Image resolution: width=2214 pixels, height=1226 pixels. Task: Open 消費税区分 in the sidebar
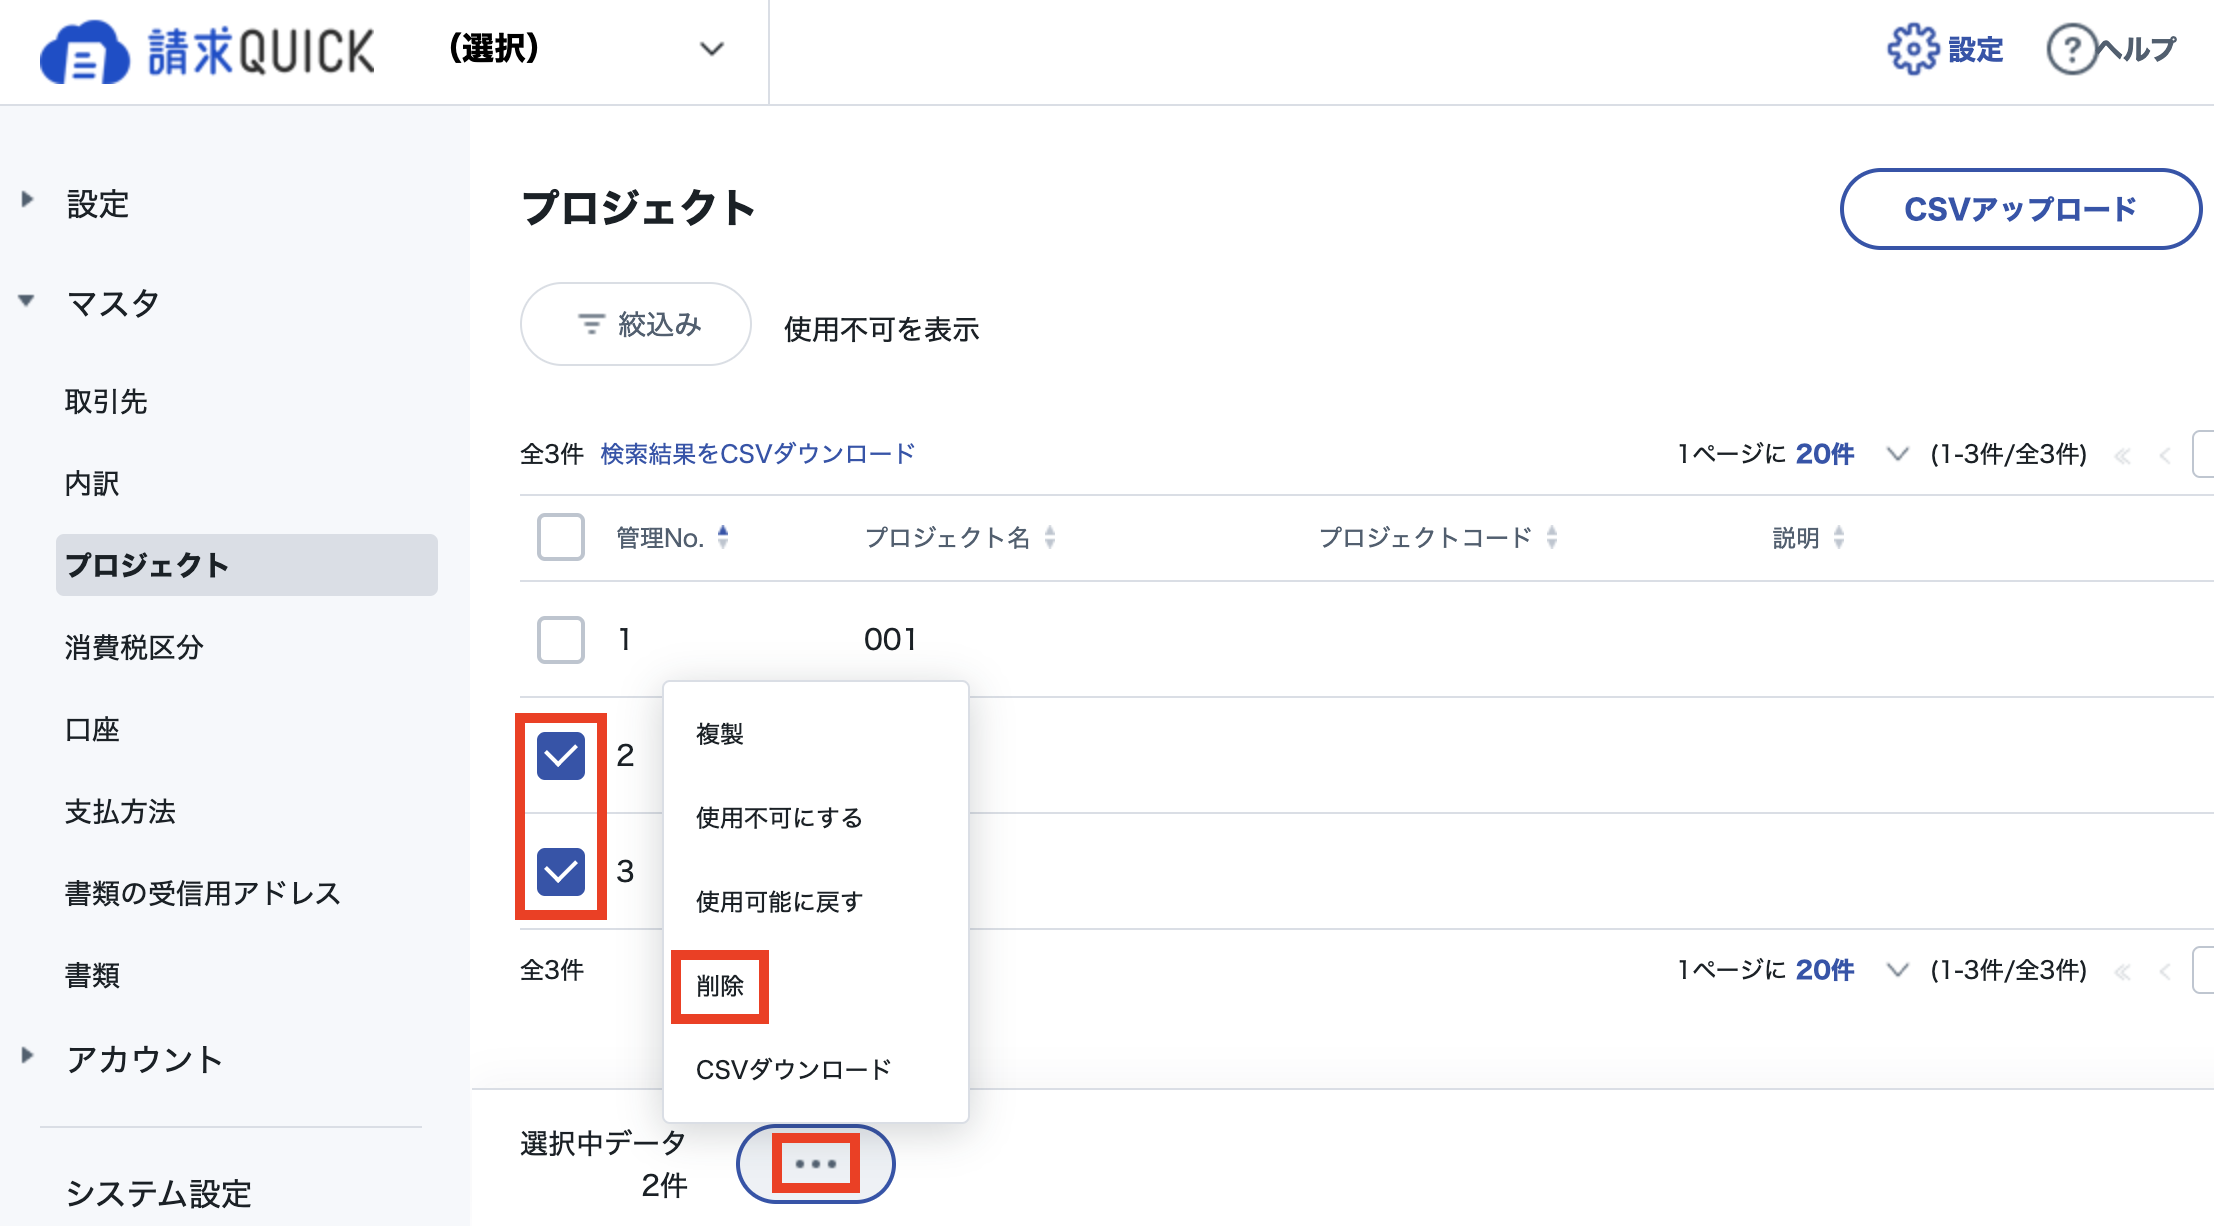pyautogui.click(x=134, y=648)
